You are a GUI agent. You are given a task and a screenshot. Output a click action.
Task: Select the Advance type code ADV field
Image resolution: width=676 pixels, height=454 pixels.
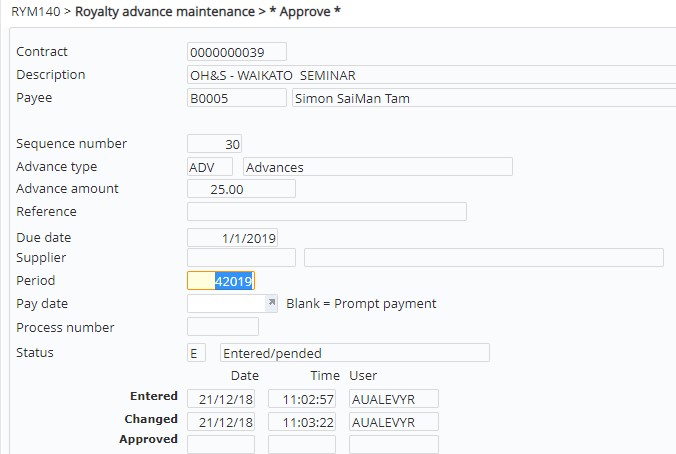[x=210, y=167]
